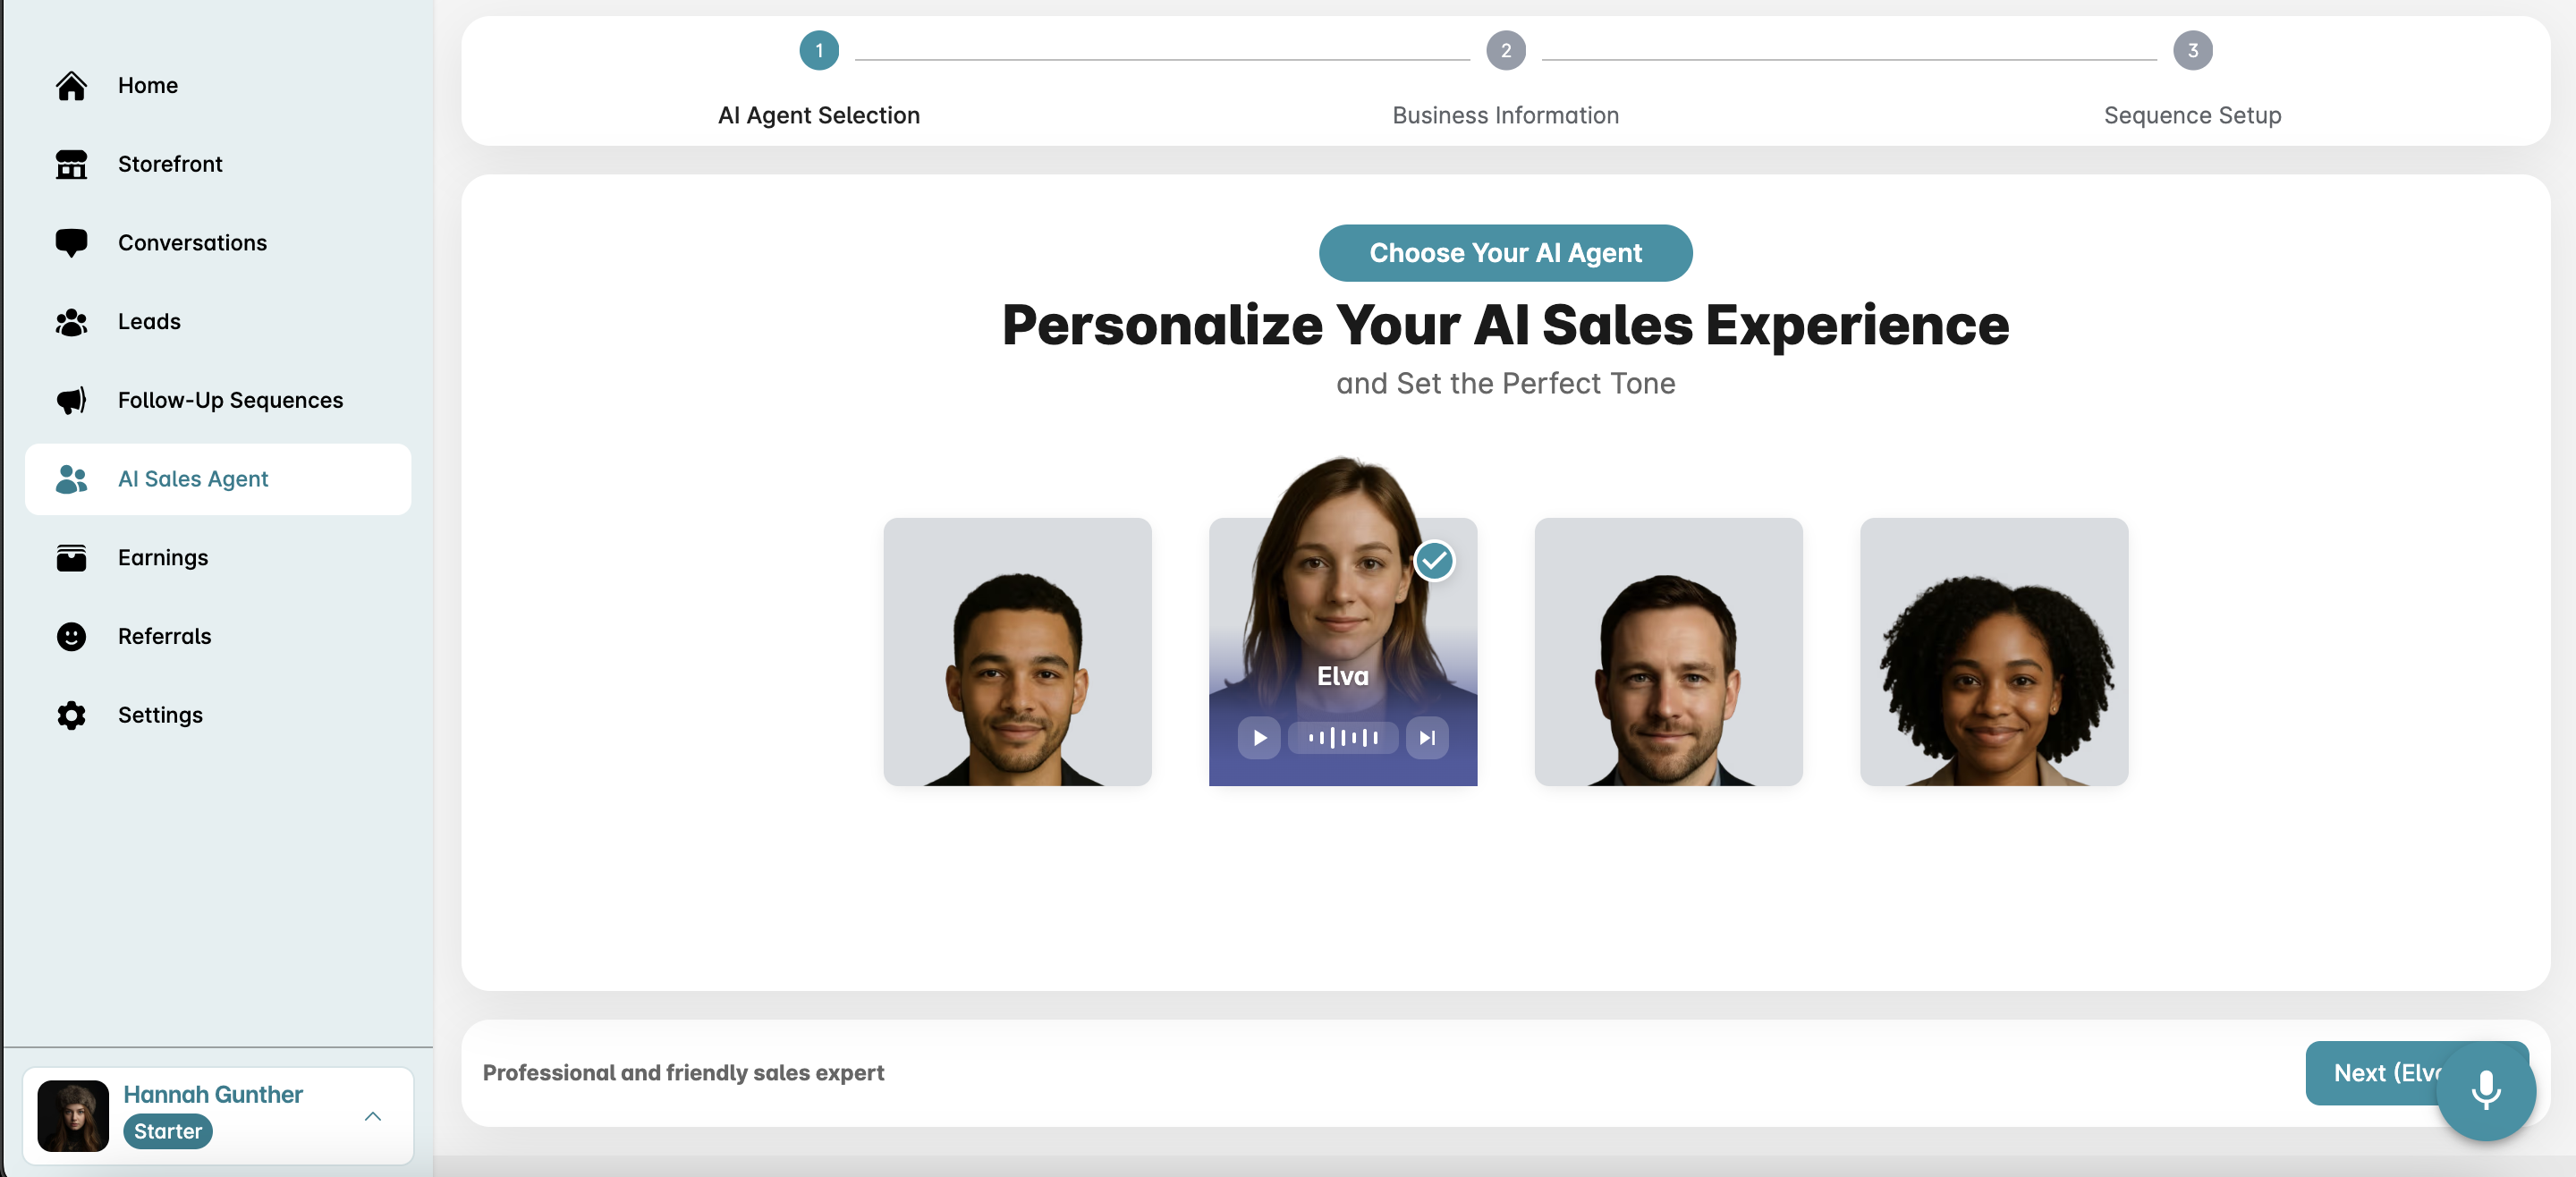2576x1177 pixels.
Task: Click the Leads people-group icon
Action: coord(71,322)
